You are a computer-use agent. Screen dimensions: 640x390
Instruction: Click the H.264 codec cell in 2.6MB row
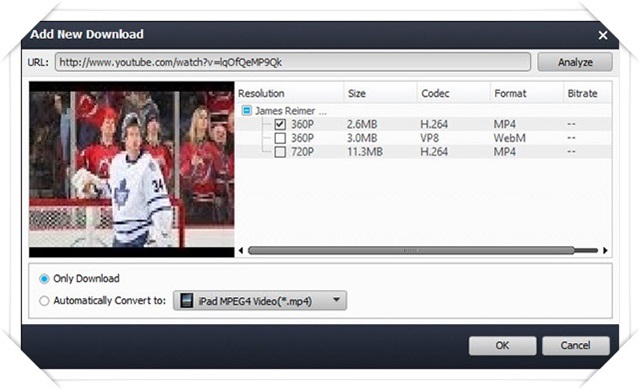tap(434, 124)
